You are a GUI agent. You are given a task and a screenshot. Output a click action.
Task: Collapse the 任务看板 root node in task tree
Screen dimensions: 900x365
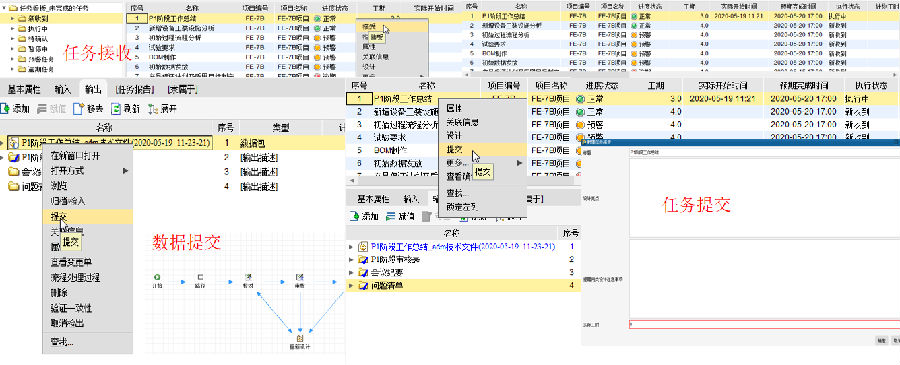tap(5, 8)
